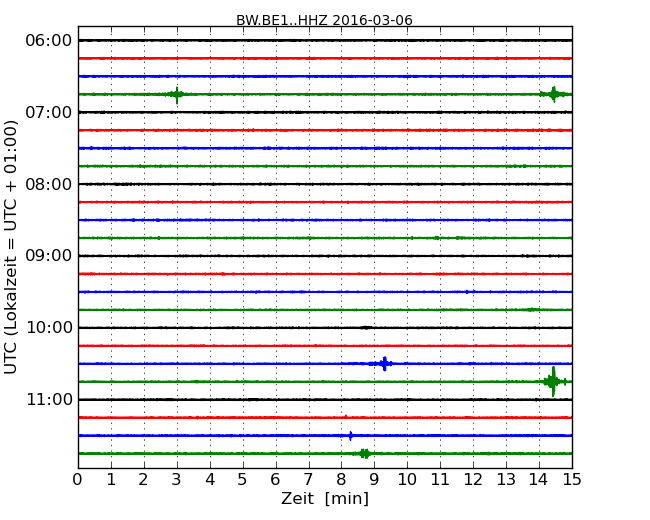Click the 10:00 time label
The width and height of the screenshot is (650, 520).
coord(49,328)
